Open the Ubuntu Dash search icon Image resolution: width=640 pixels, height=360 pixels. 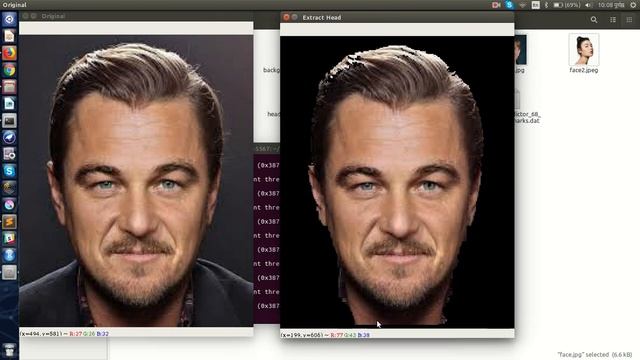coord(9,19)
